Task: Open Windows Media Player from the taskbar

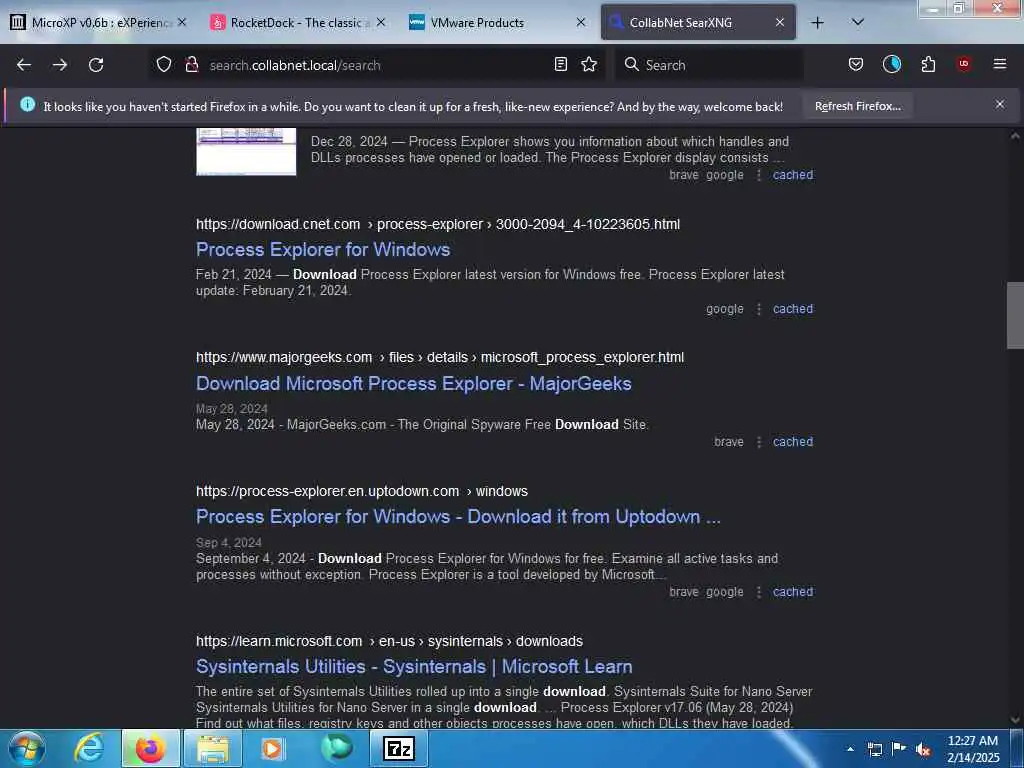Action: click(273, 748)
